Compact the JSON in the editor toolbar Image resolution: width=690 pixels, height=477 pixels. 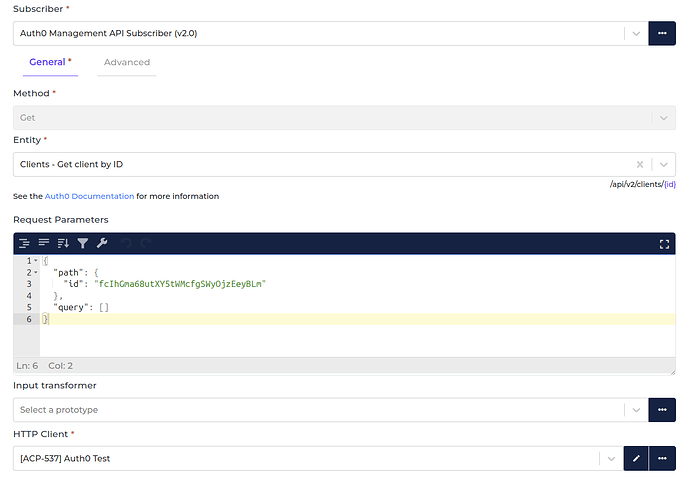44,243
